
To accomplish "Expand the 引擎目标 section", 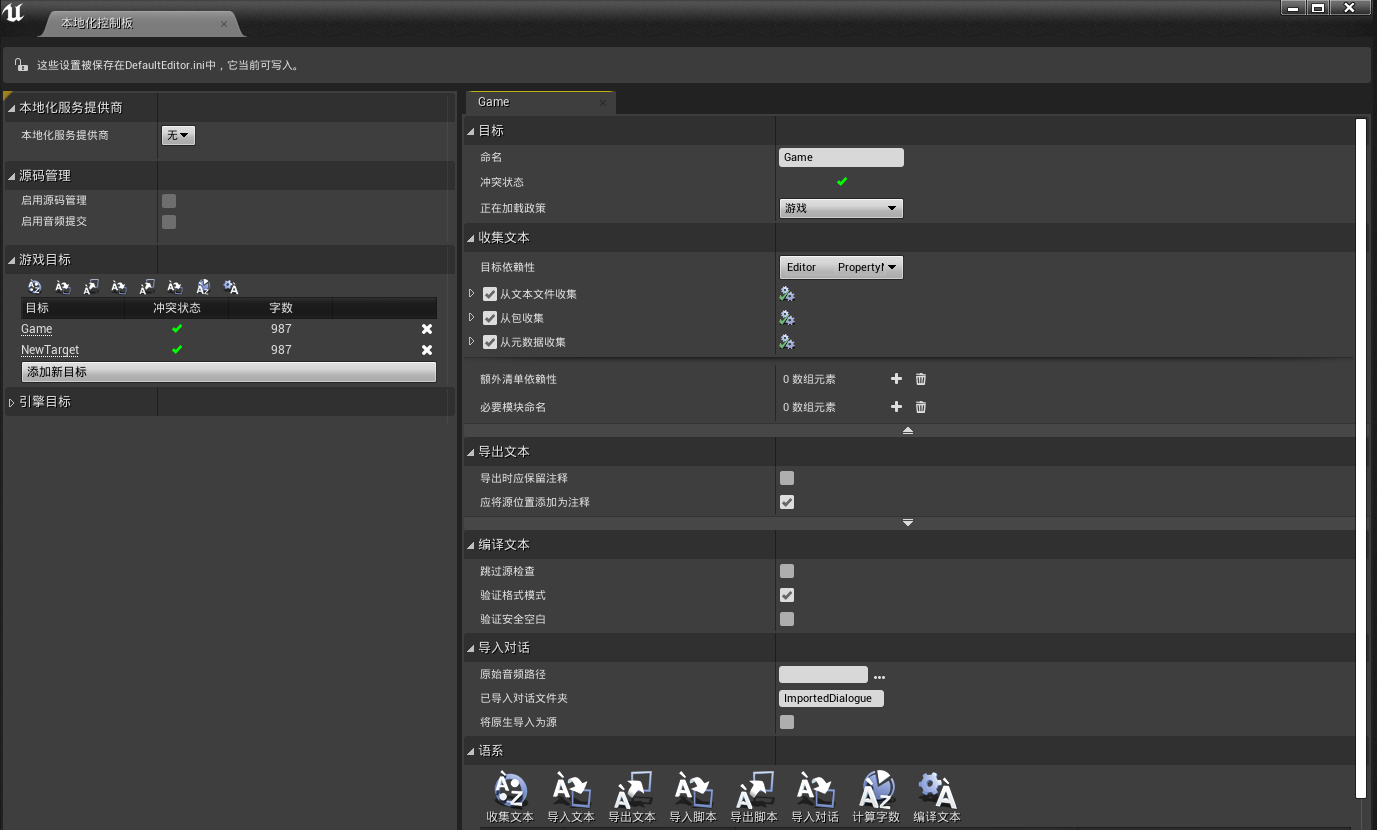I will 12,402.
